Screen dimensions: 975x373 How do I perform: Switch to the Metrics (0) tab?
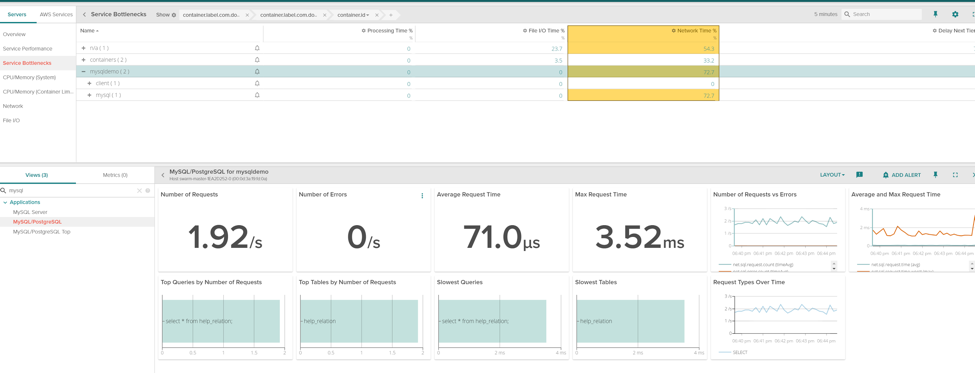[x=115, y=175]
